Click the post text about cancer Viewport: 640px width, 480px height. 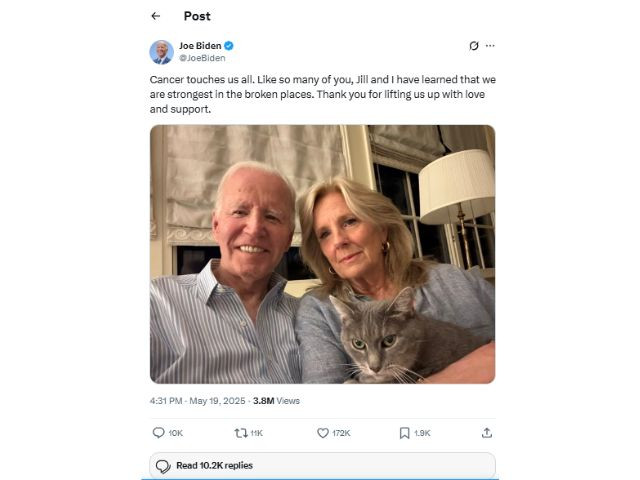point(322,94)
